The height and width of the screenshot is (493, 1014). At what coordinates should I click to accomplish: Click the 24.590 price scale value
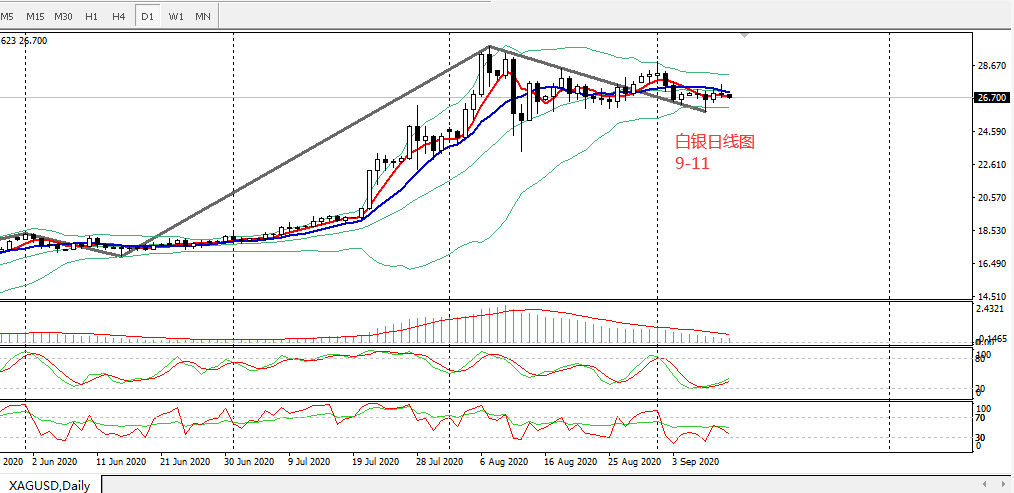993,132
